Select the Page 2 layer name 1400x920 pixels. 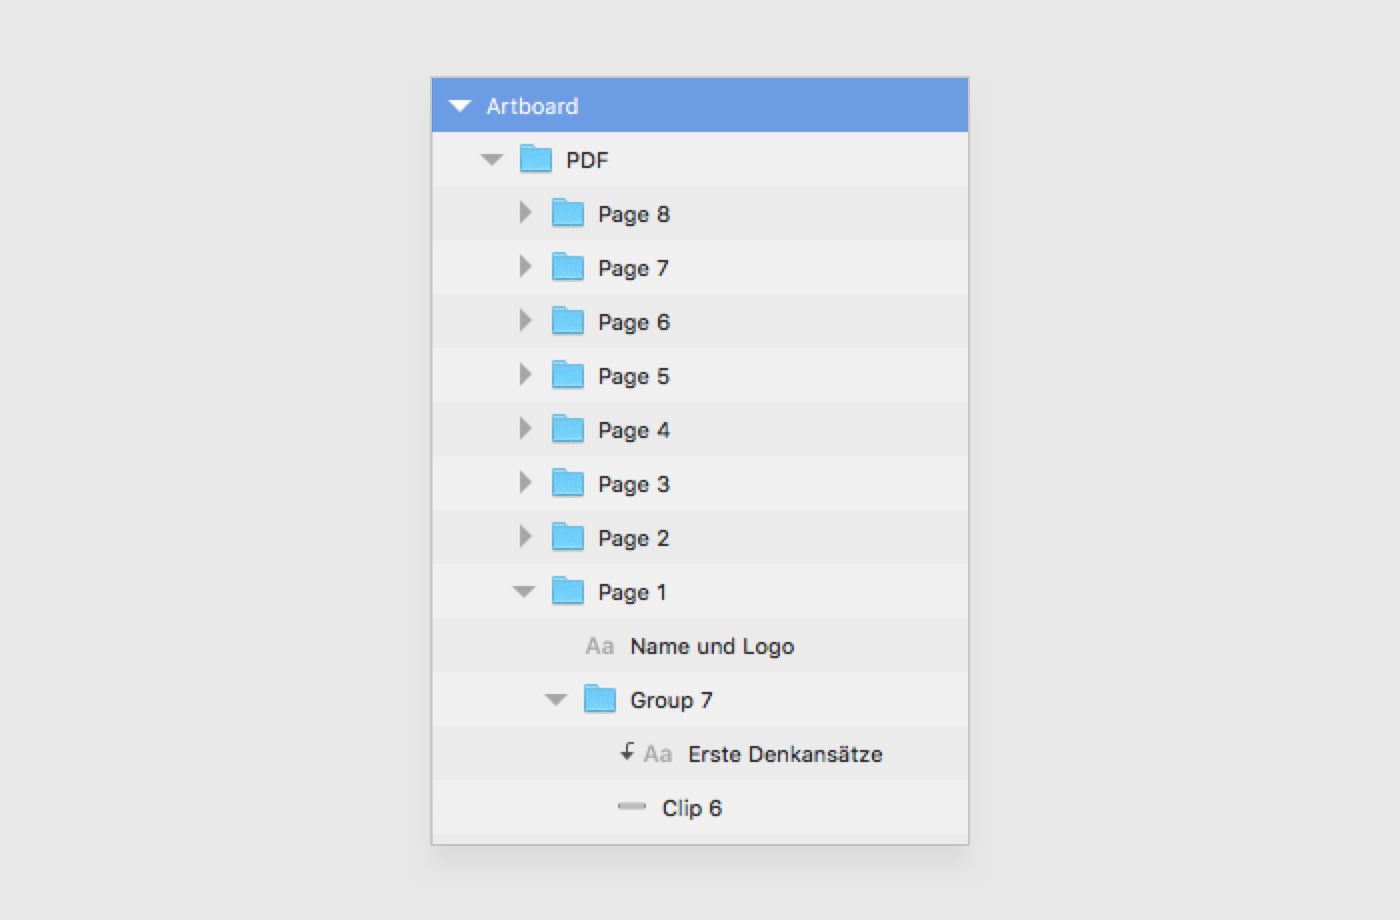[634, 538]
